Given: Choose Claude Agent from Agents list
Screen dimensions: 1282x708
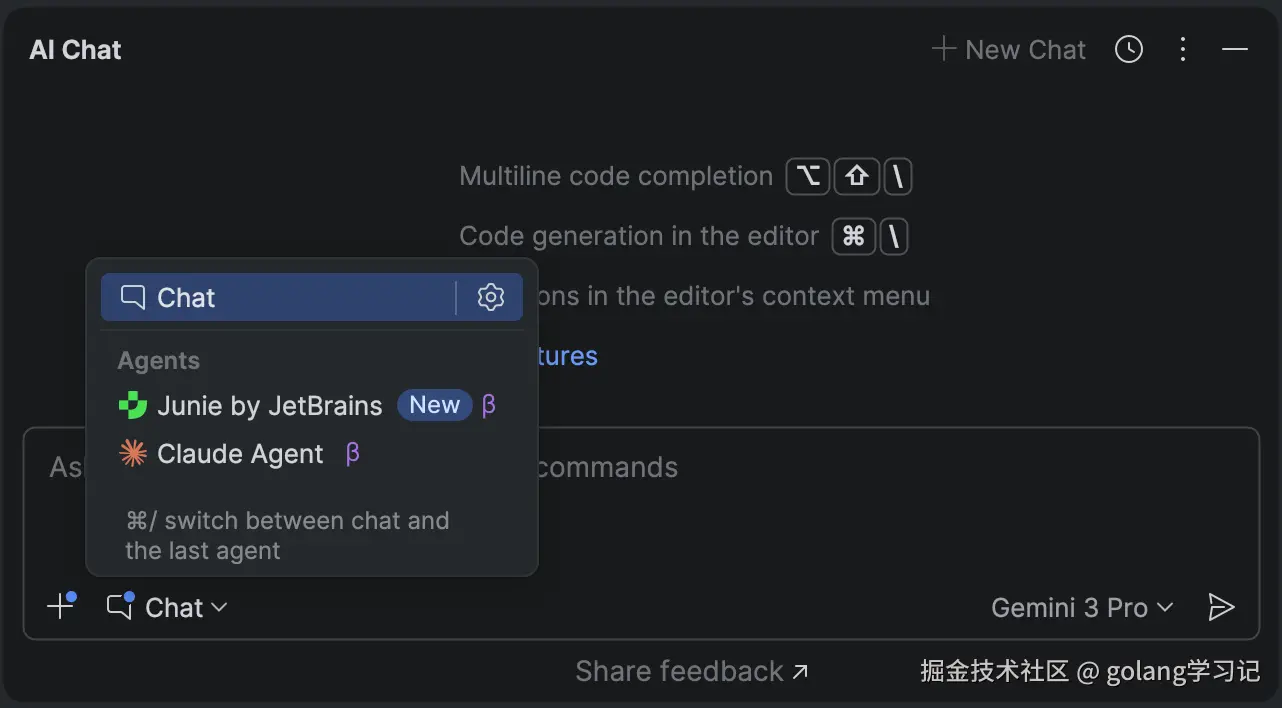Looking at the screenshot, I should coord(240,454).
